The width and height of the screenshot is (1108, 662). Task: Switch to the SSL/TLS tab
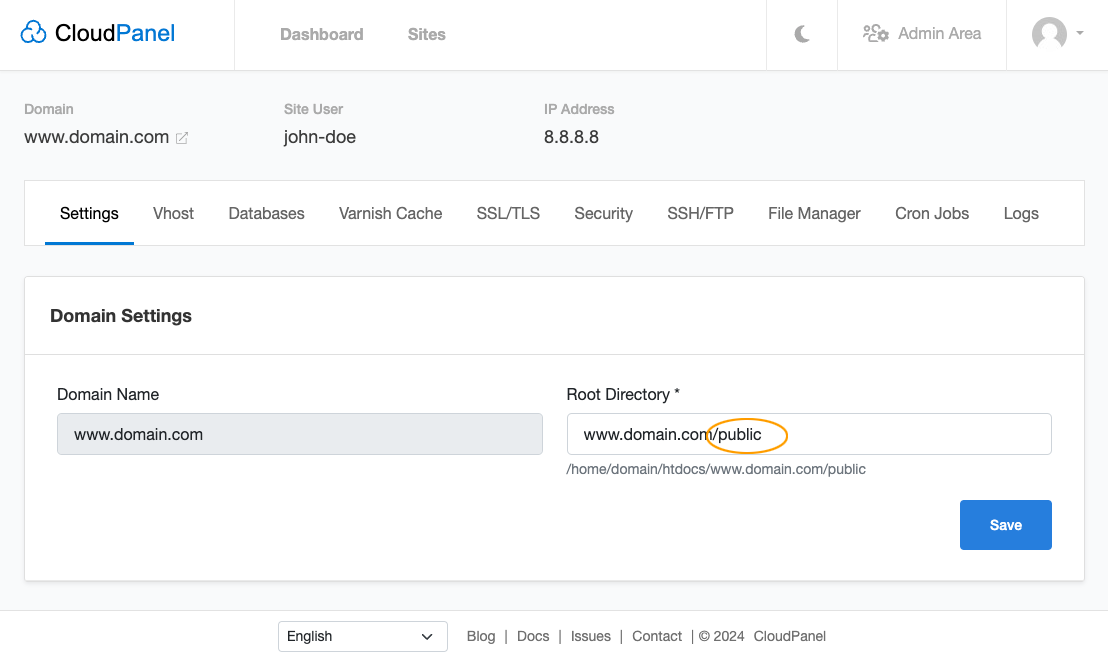[507, 213]
